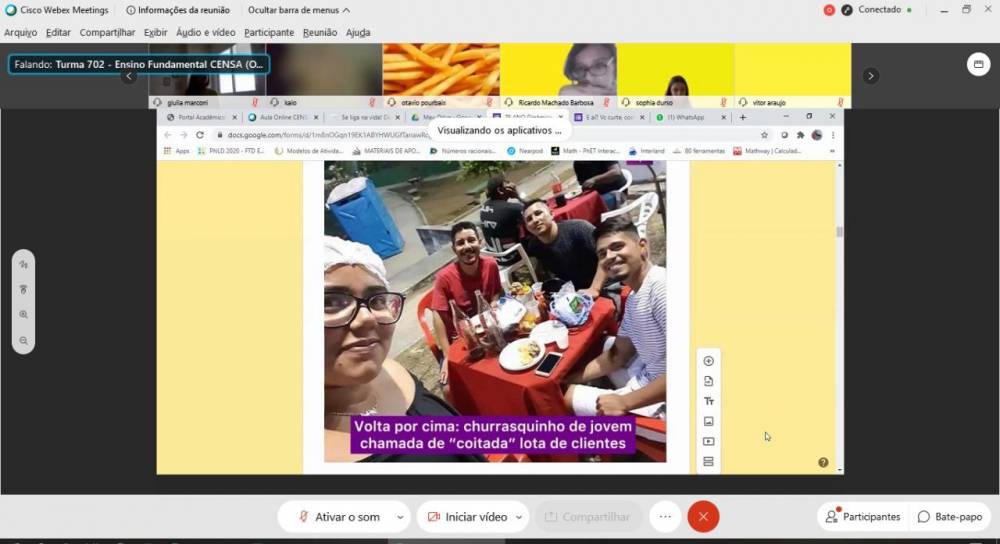Click the add section icon in Forms sidebar
1000x544 pixels.
(709, 461)
